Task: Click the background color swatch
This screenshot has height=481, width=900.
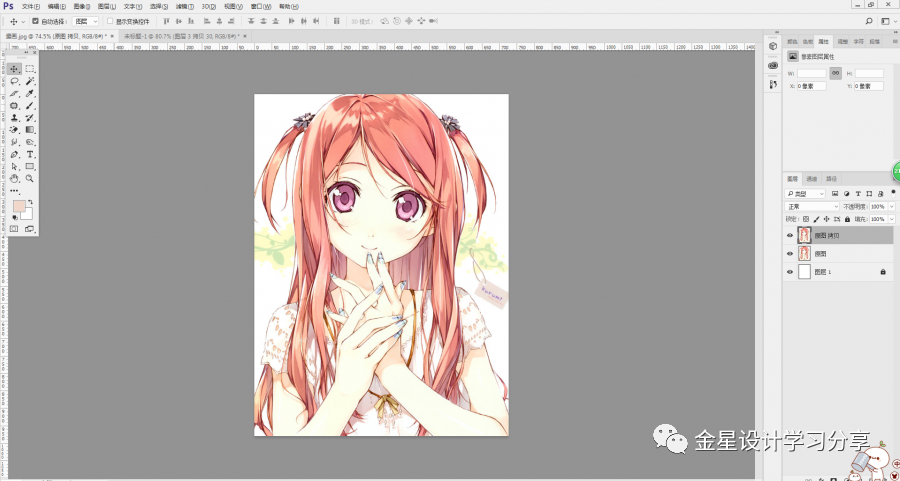Action: coord(28,215)
